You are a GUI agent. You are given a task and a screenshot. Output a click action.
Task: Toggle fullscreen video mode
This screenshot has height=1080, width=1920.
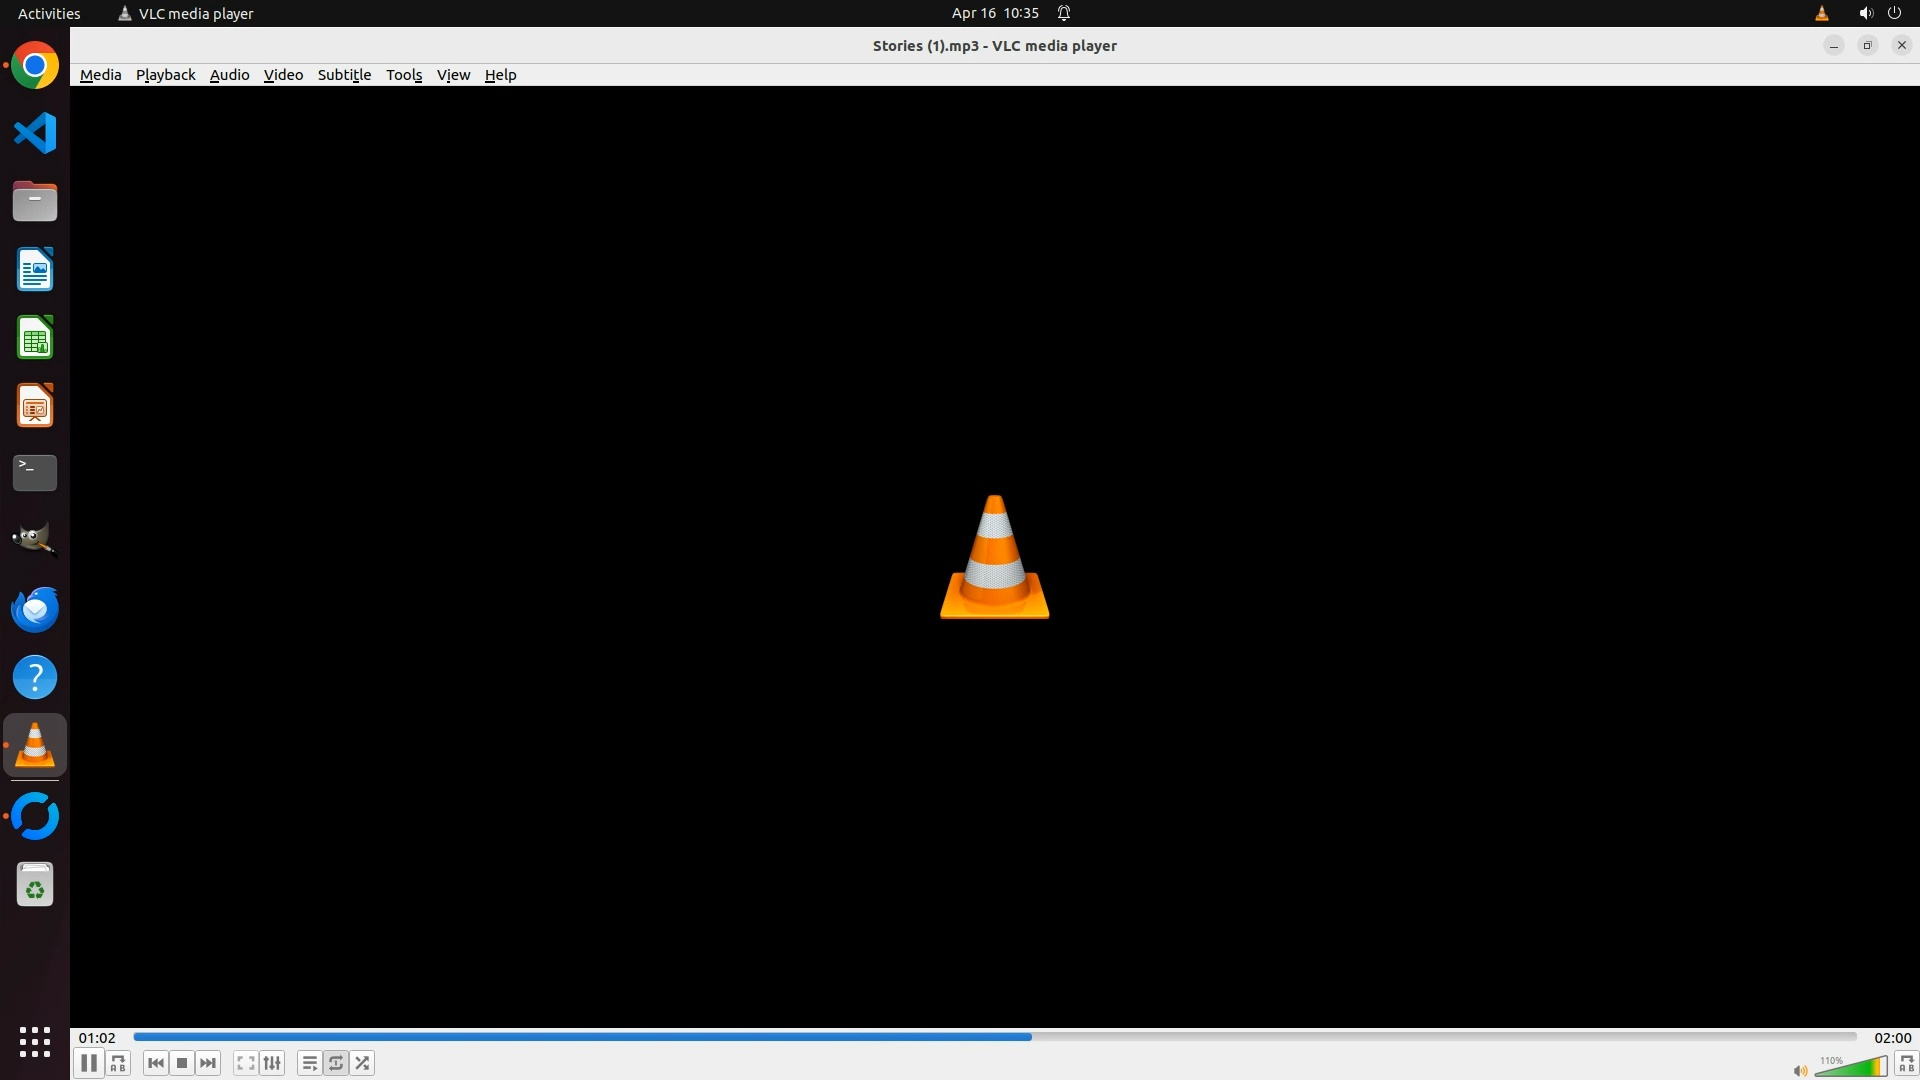pos(245,1063)
